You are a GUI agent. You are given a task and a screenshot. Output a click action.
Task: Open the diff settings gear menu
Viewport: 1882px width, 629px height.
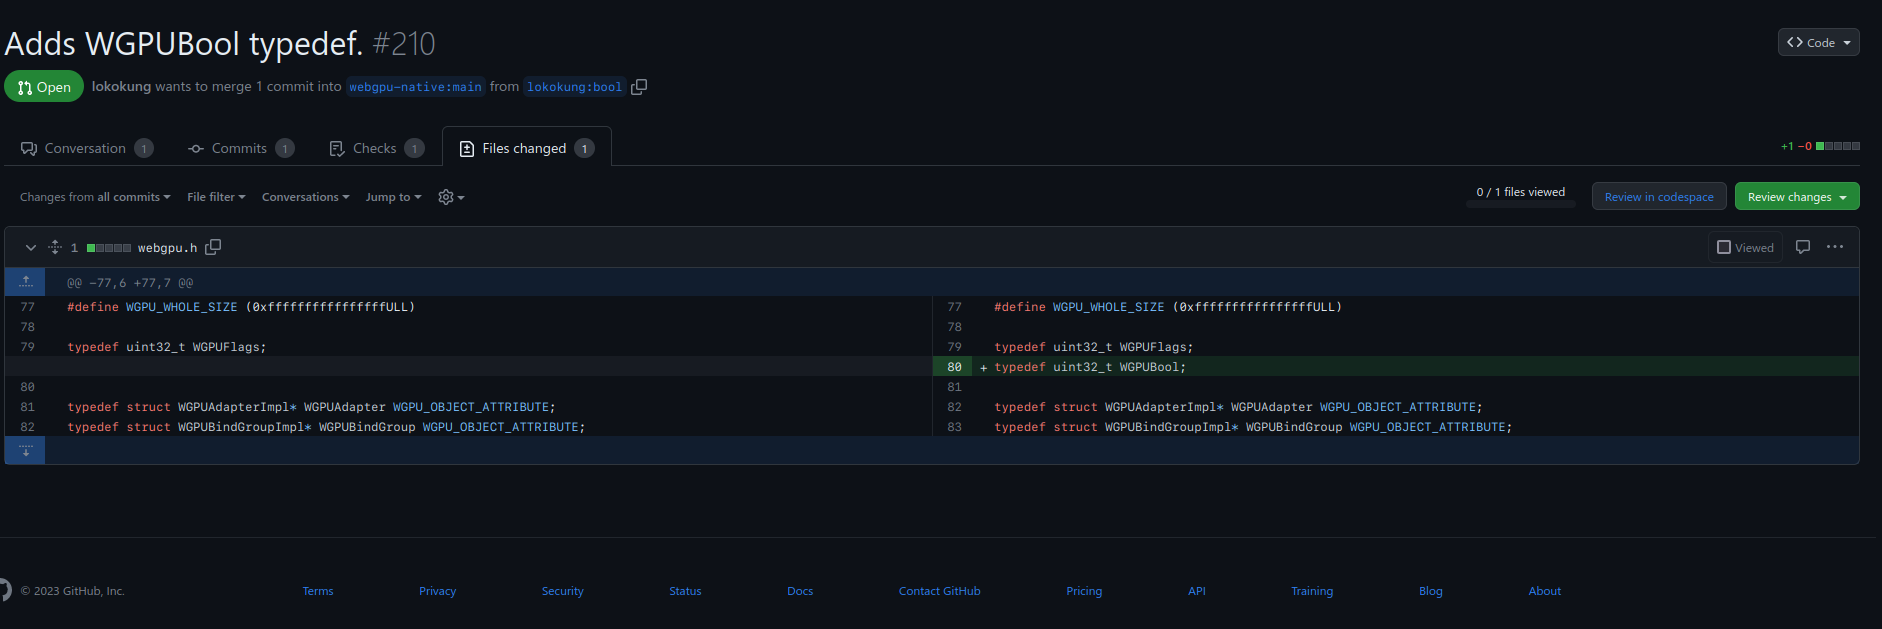coord(451,197)
